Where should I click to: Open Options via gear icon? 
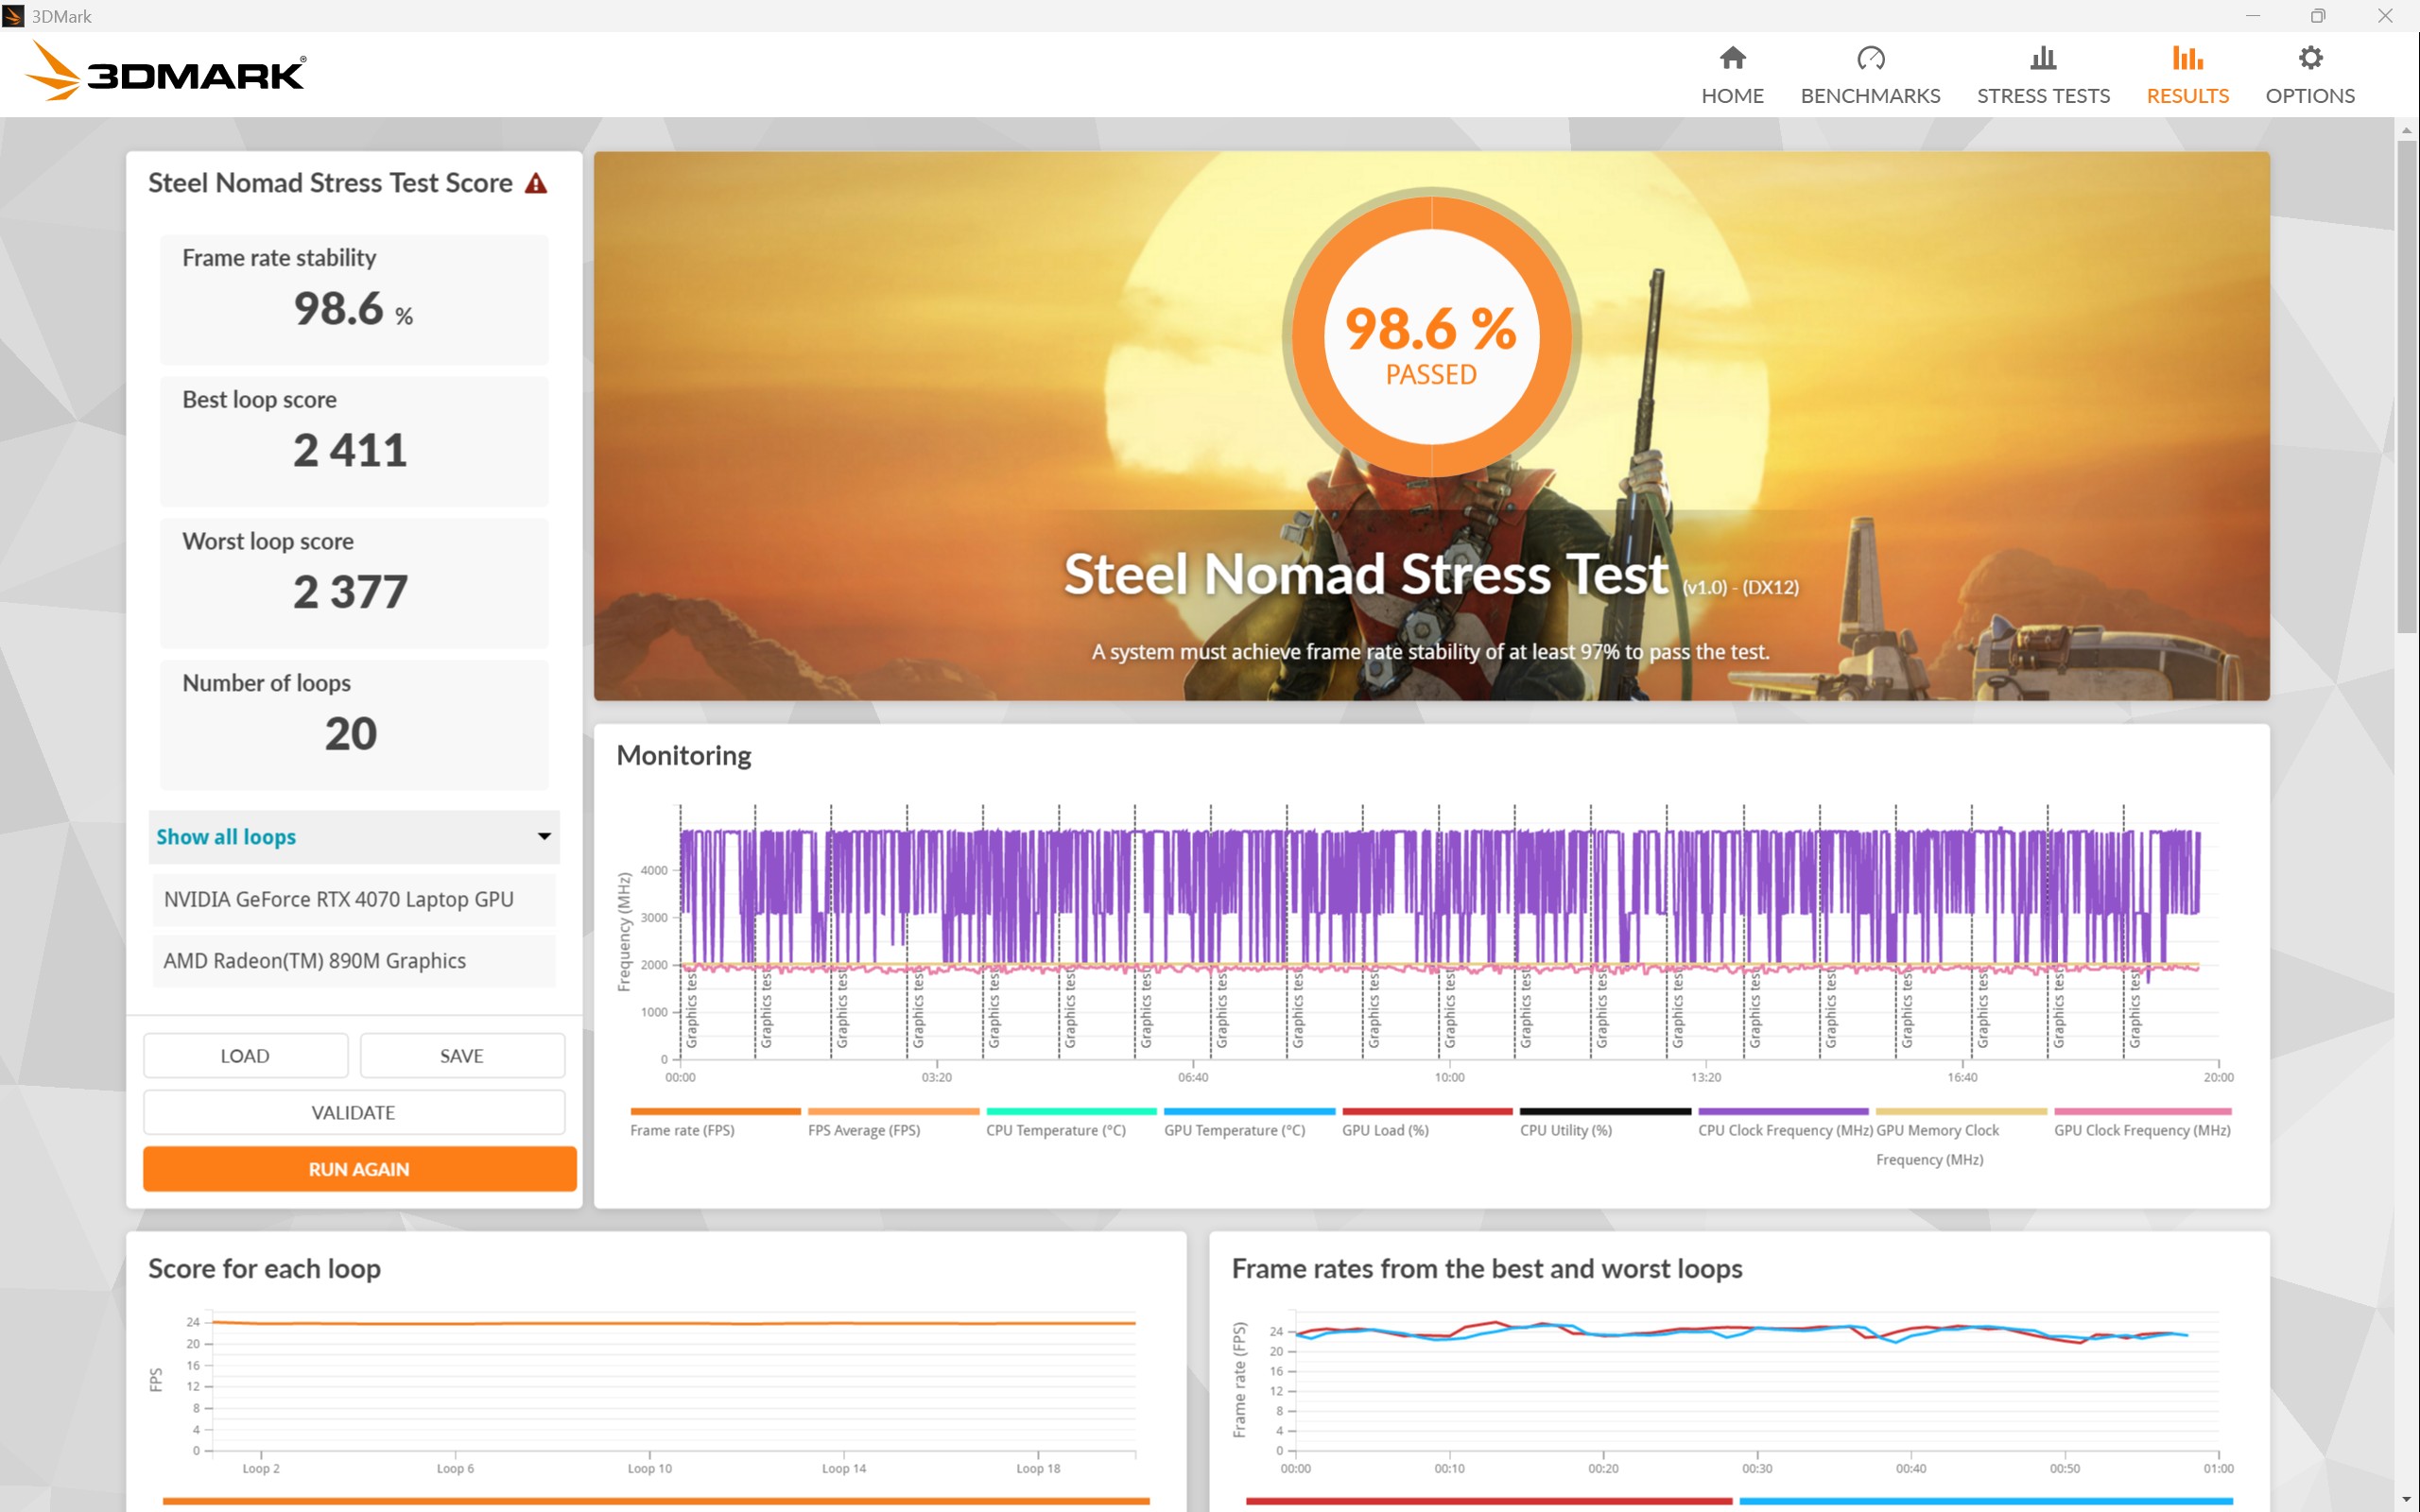2310,58
